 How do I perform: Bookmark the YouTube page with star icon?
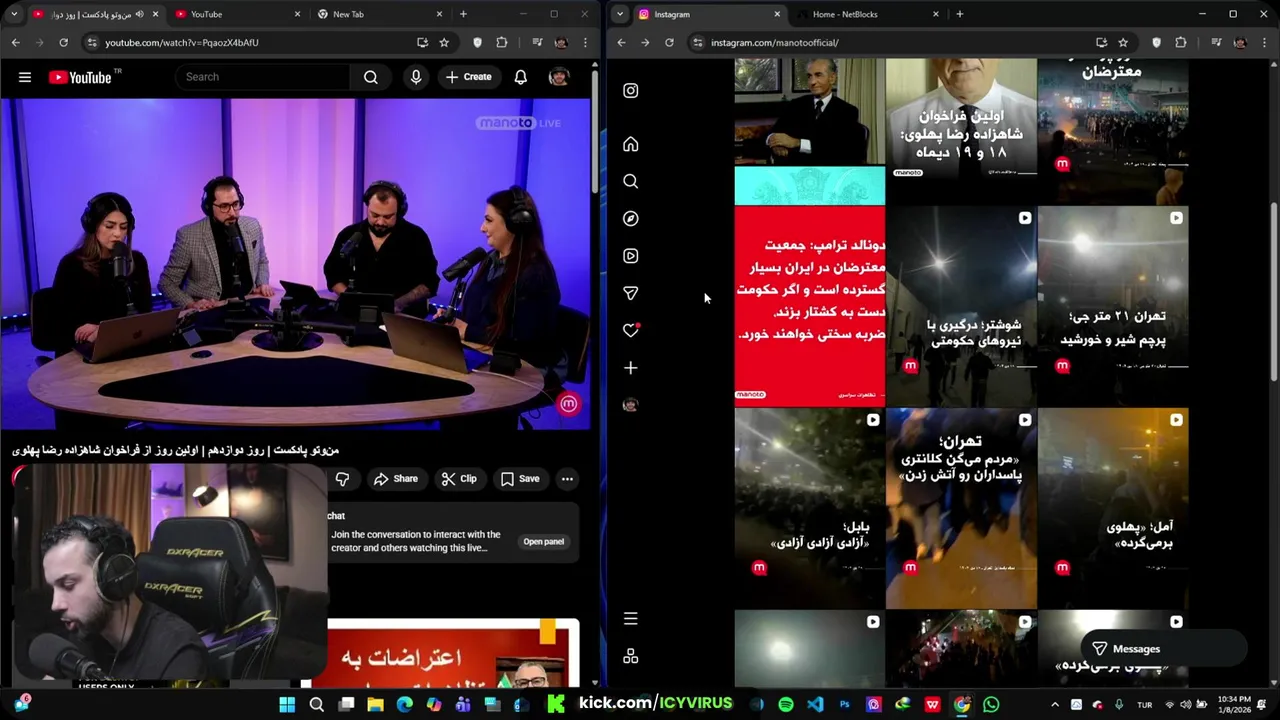pos(444,42)
